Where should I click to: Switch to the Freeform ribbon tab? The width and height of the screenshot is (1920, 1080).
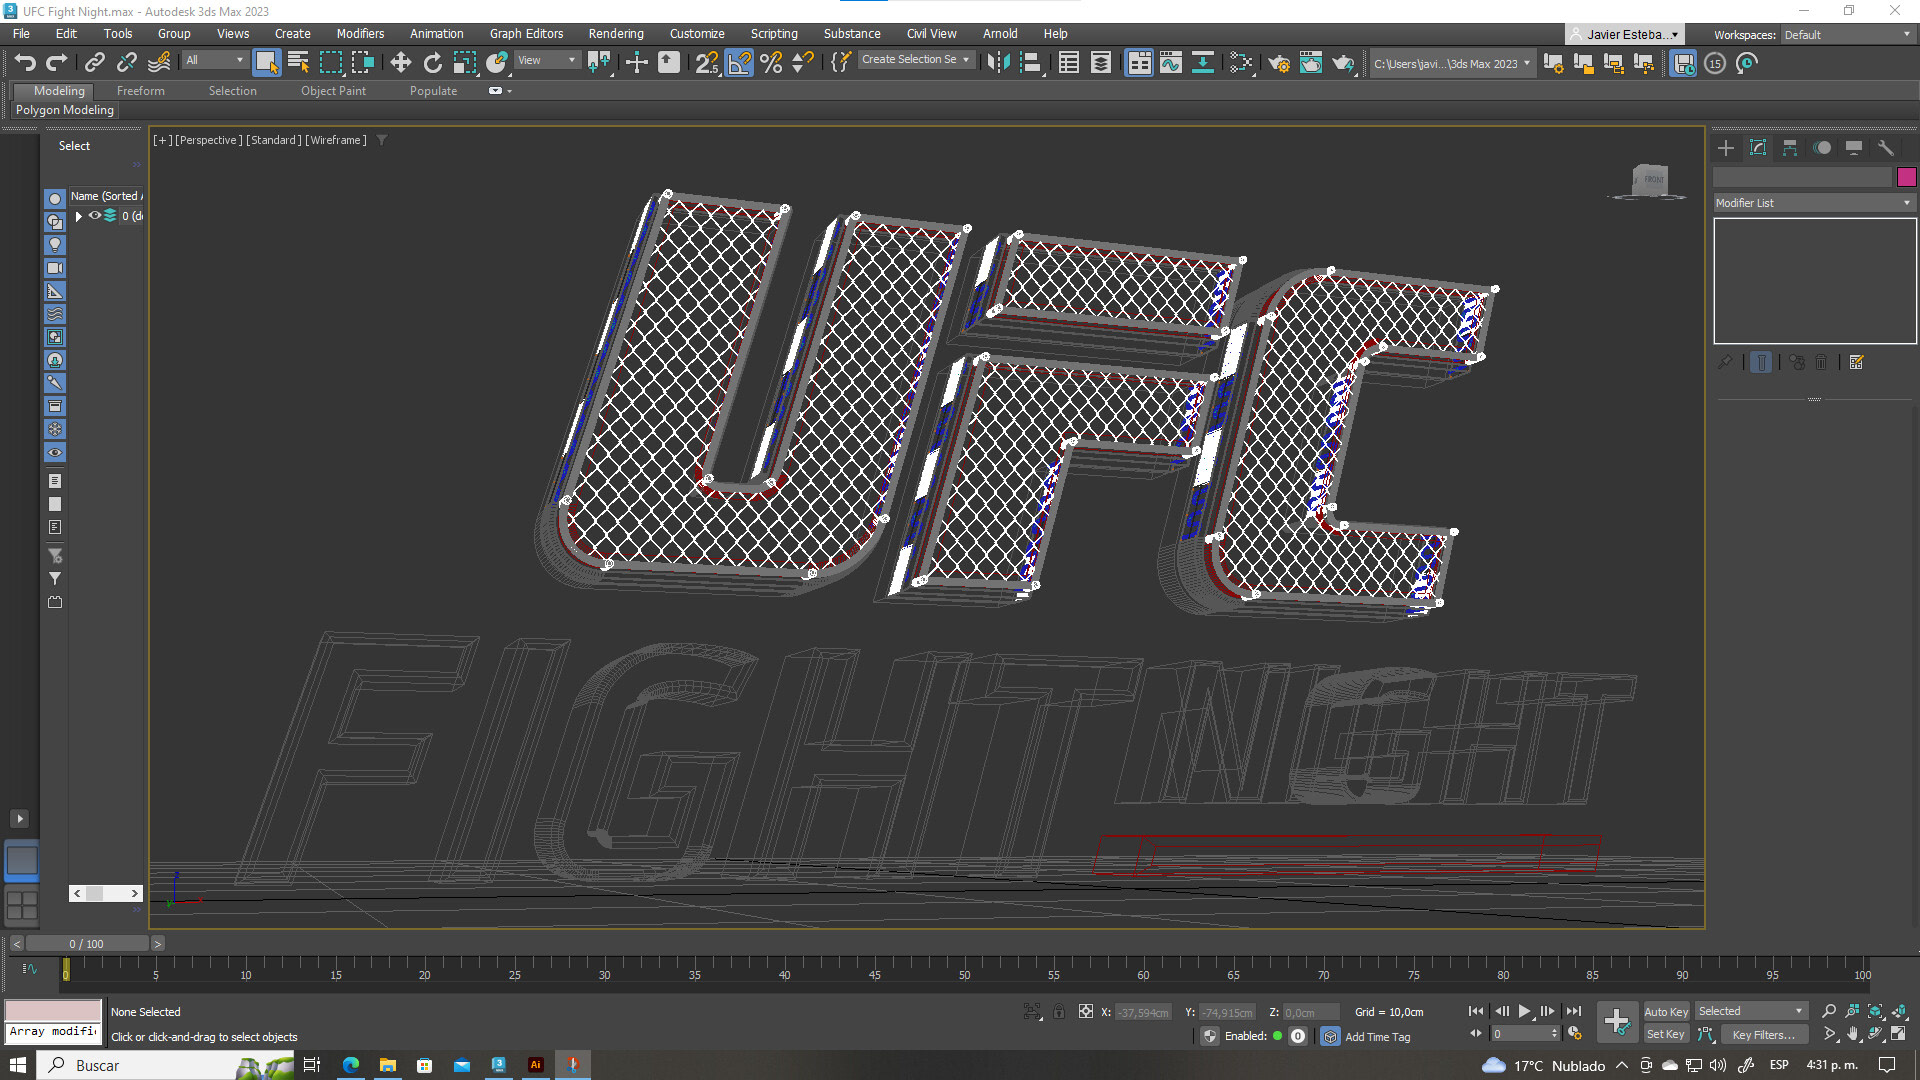(x=140, y=91)
